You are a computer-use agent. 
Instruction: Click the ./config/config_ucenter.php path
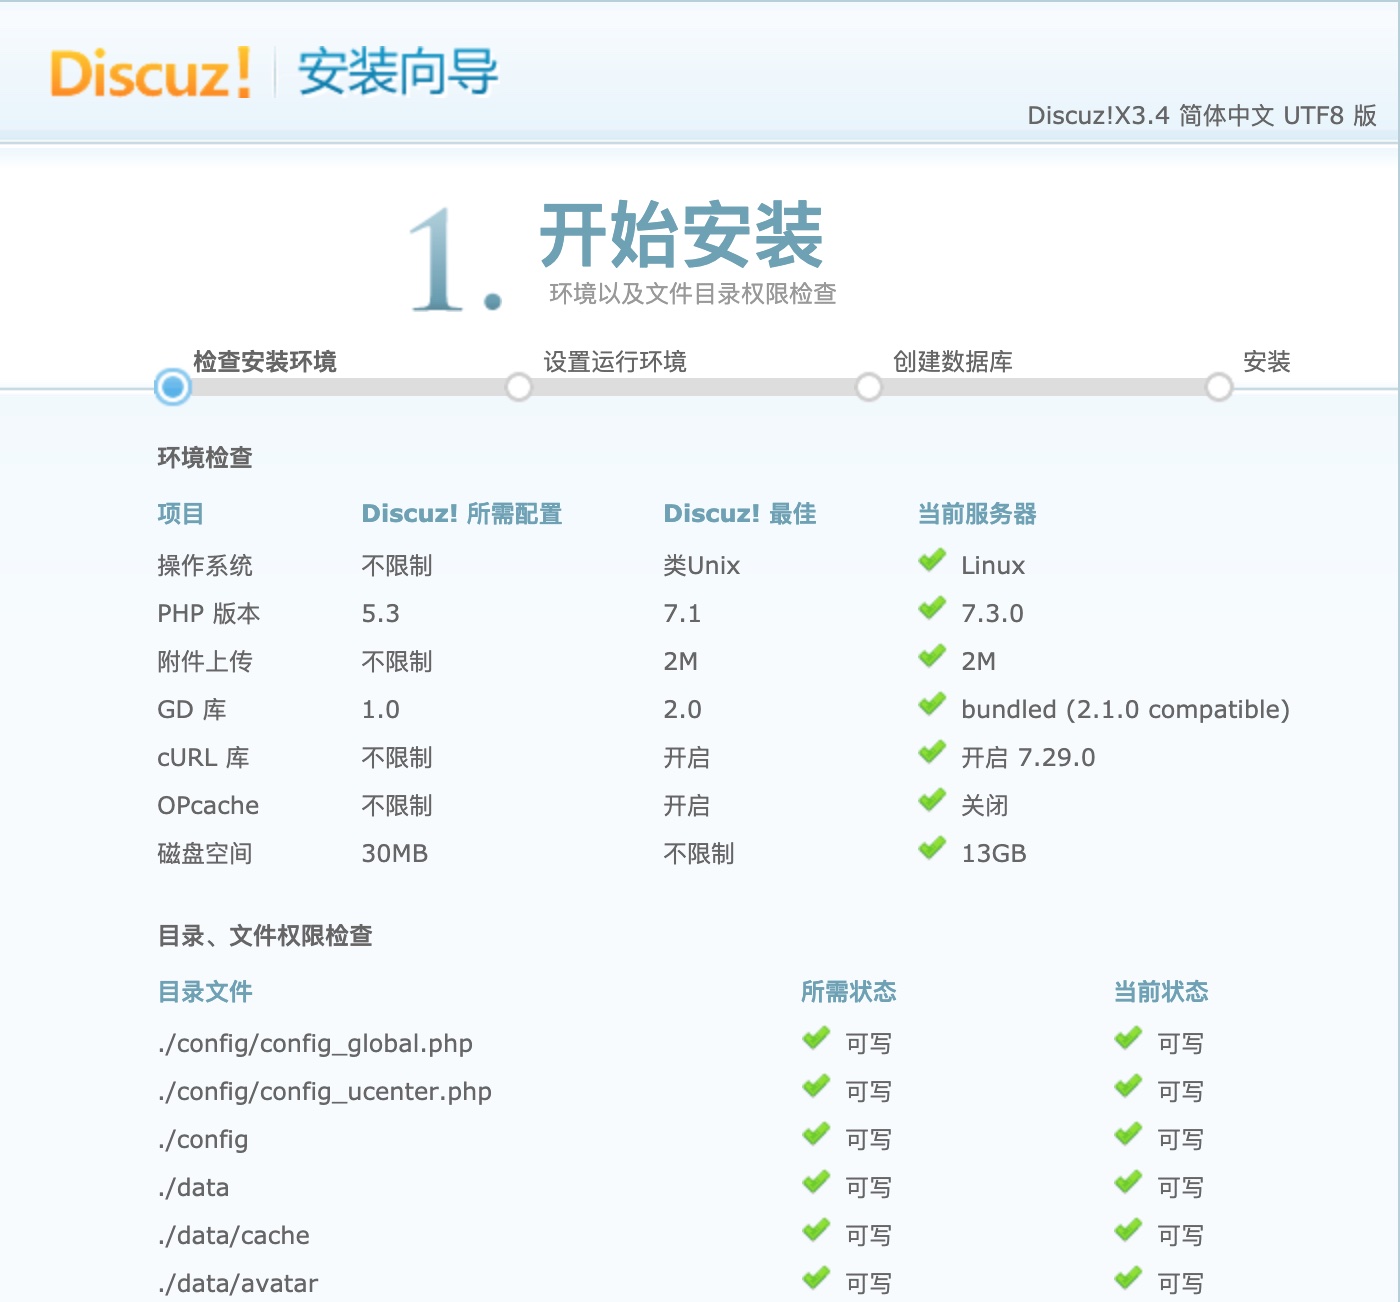click(325, 1092)
